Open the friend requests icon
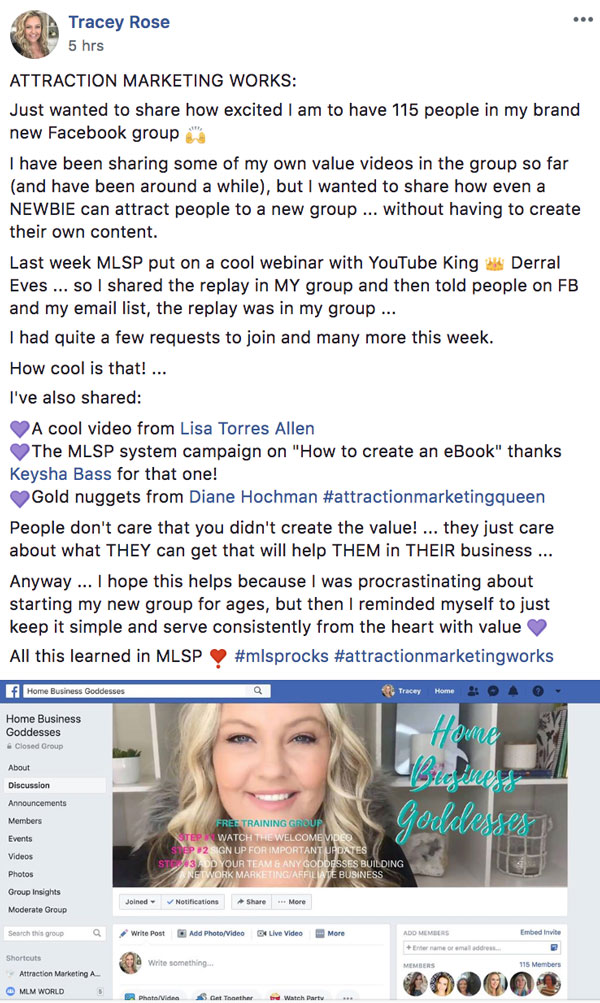This screenshot has width=600, height=1003. coord(473,691)
